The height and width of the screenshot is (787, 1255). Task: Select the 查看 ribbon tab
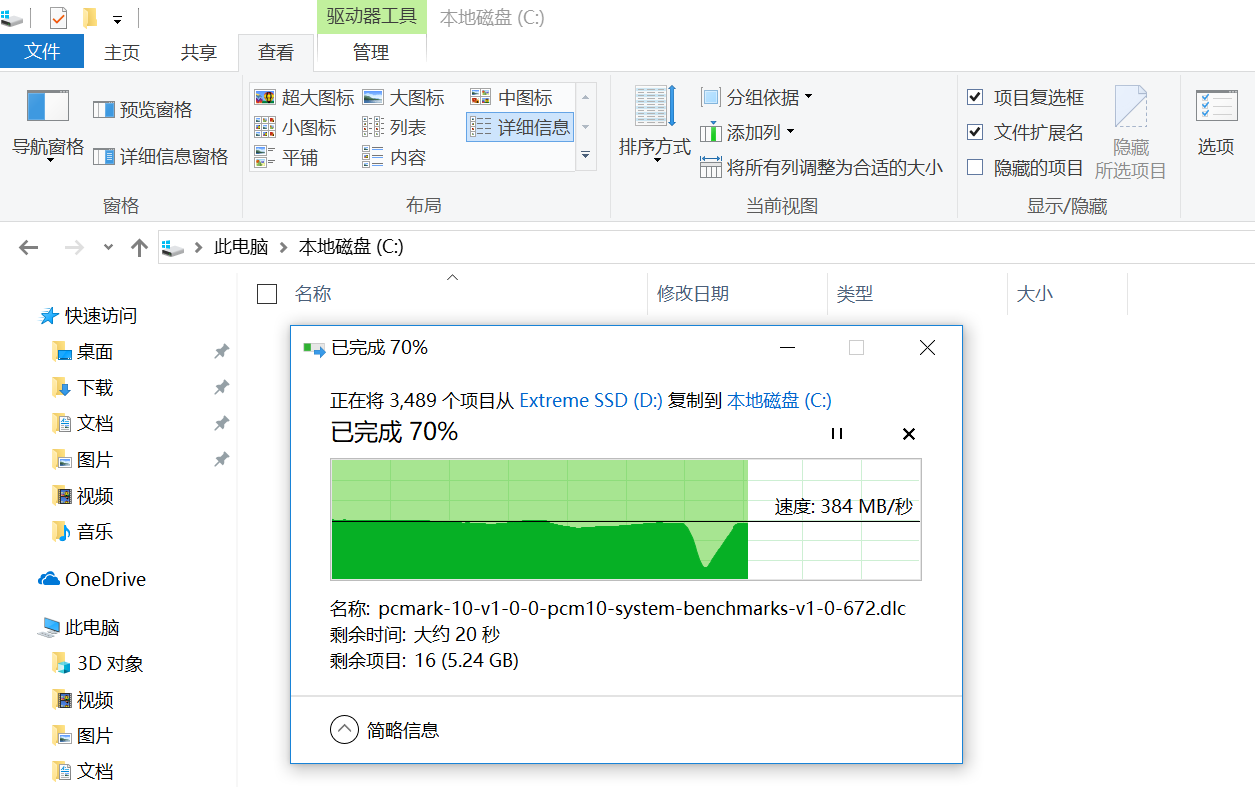(x=276, y=53)
